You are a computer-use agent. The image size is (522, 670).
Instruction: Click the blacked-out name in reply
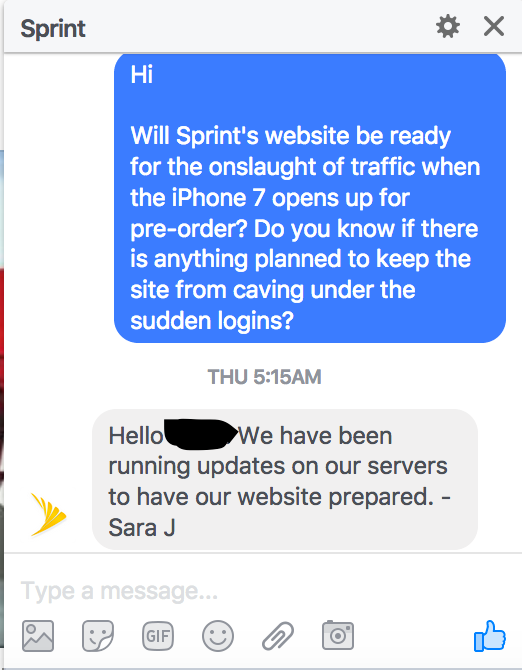(x=201, y=435)
